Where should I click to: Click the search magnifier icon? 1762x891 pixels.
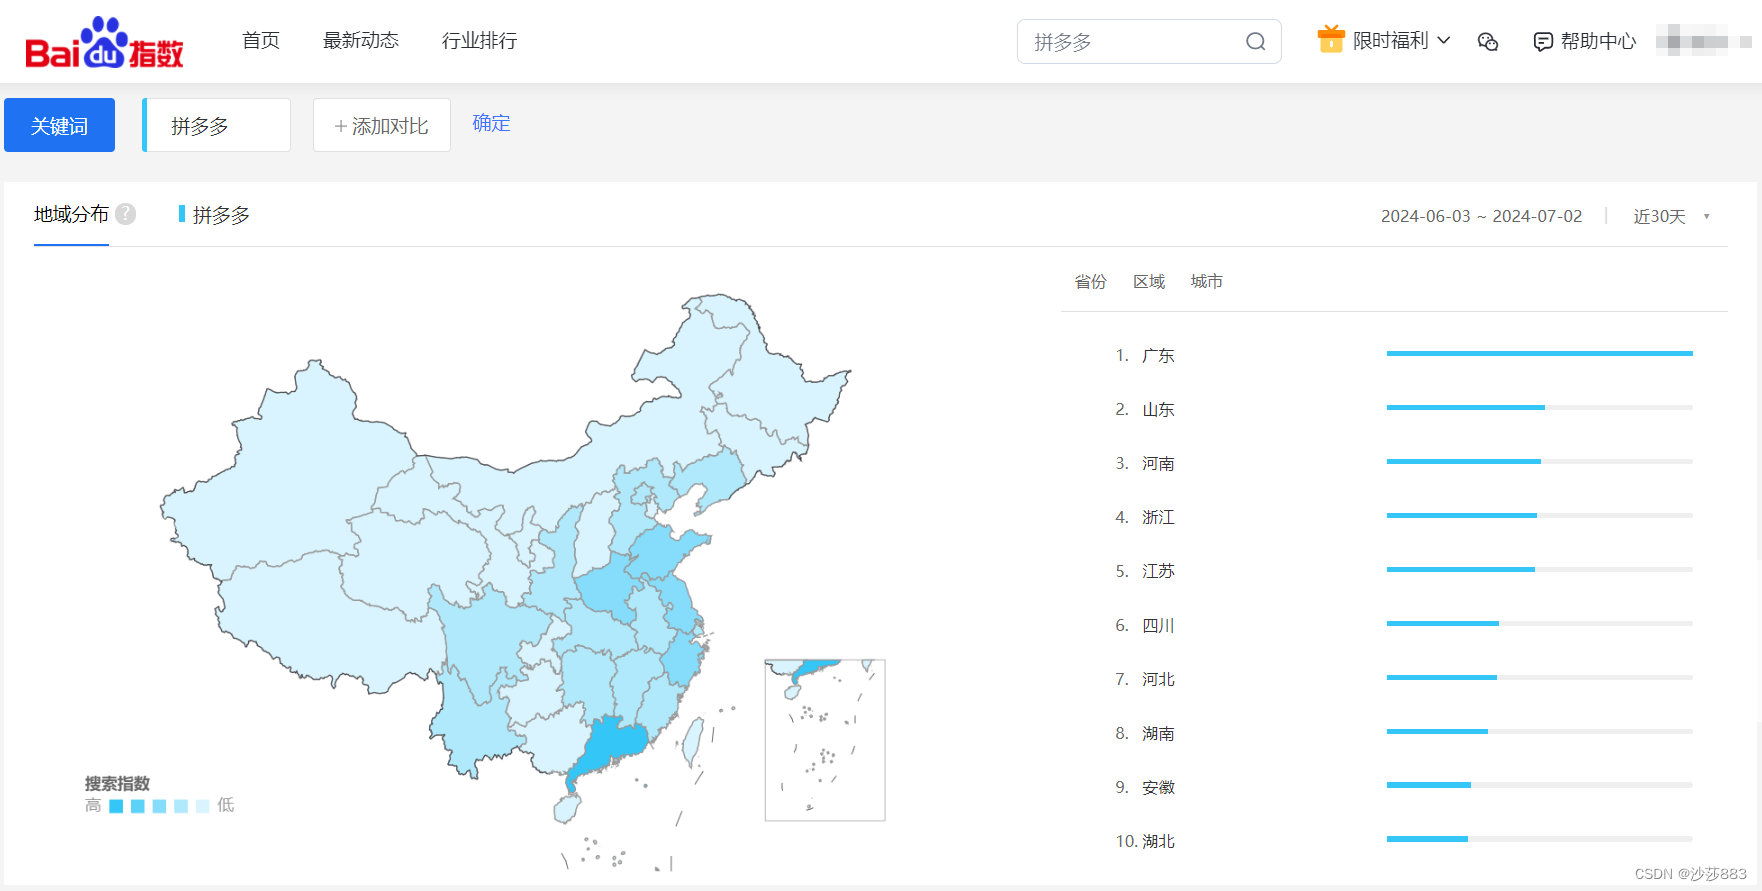[x=1255, y=41]
